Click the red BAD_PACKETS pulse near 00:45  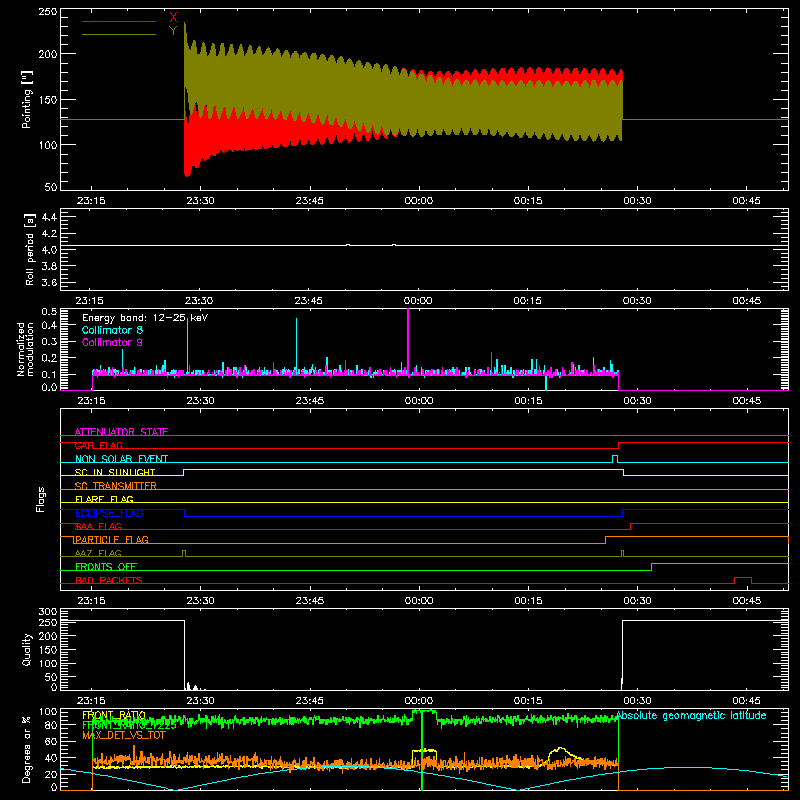pos(743,580)
